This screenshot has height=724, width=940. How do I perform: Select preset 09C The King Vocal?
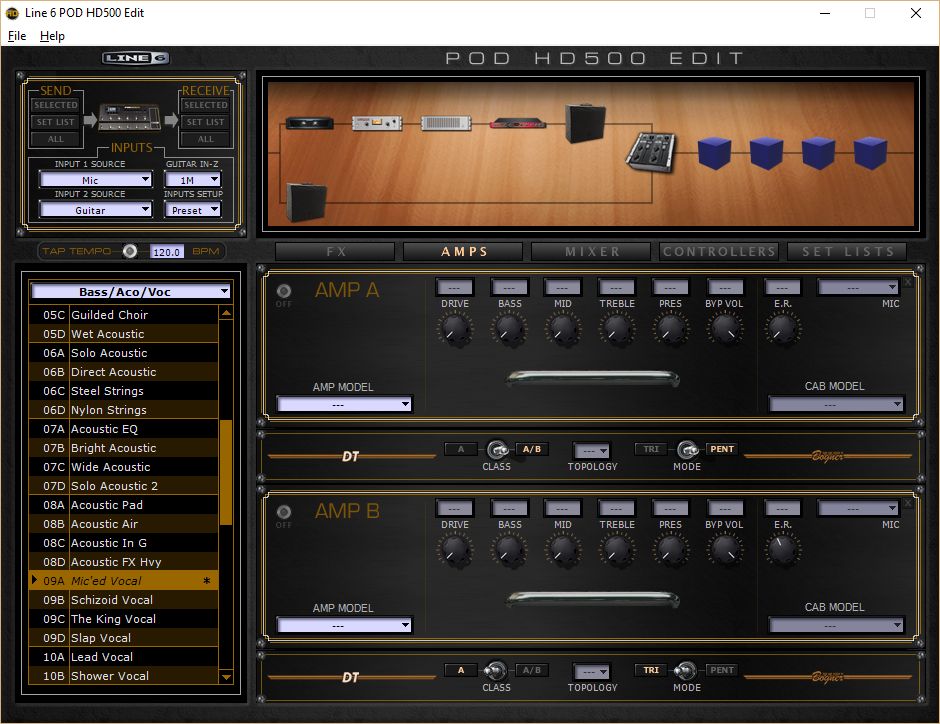pos(123,619)
